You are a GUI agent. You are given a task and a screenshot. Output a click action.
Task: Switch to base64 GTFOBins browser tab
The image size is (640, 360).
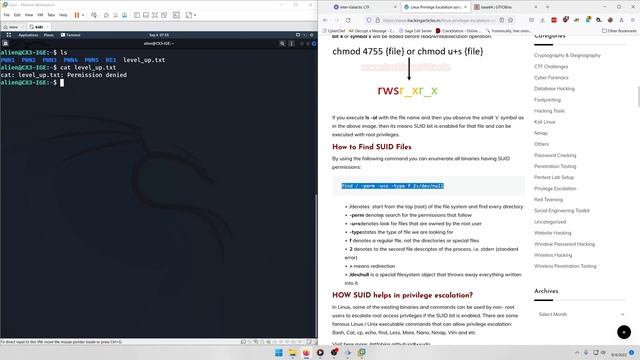click(x=505, y=7)
